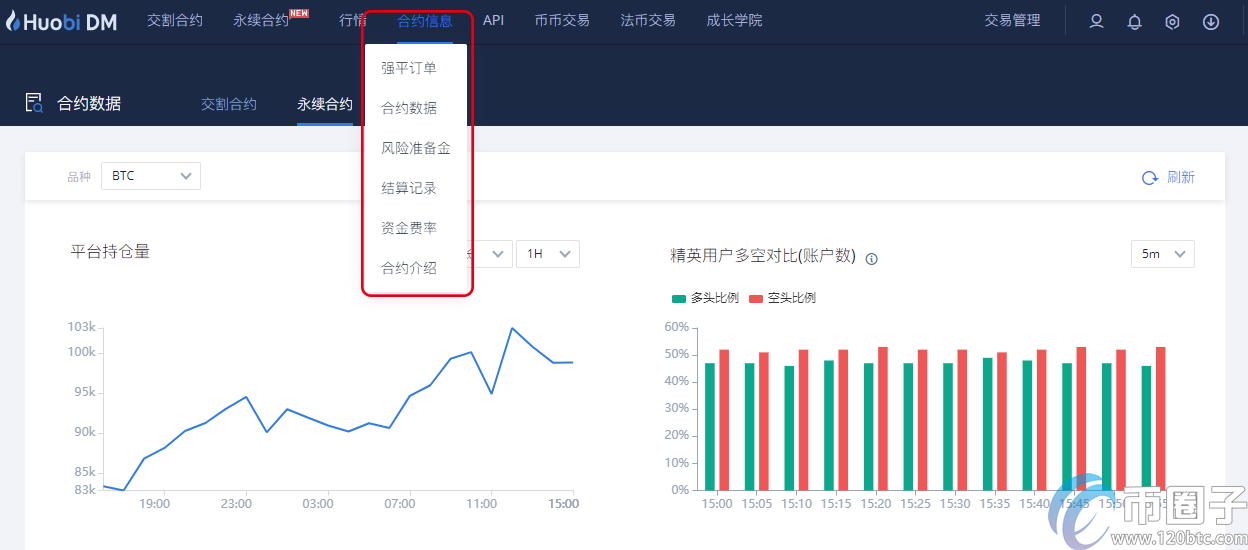Click the Huobi DM logo
The height and width of the screenshot is (550, 1248).
click(61, 21)
